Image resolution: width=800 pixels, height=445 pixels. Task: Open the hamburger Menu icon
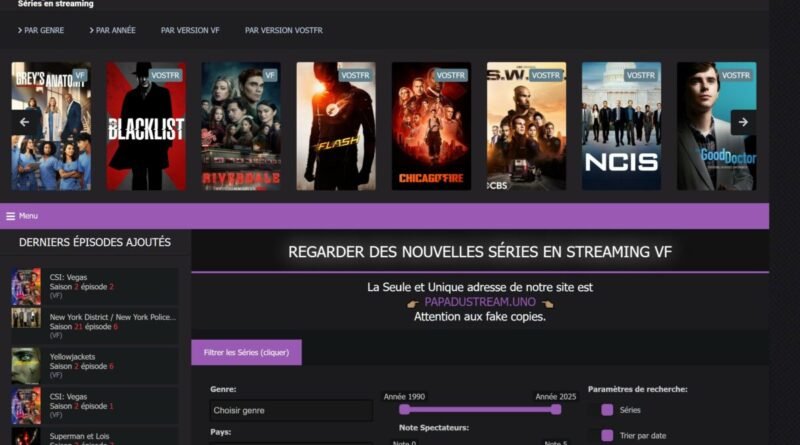tap(10, 216)
